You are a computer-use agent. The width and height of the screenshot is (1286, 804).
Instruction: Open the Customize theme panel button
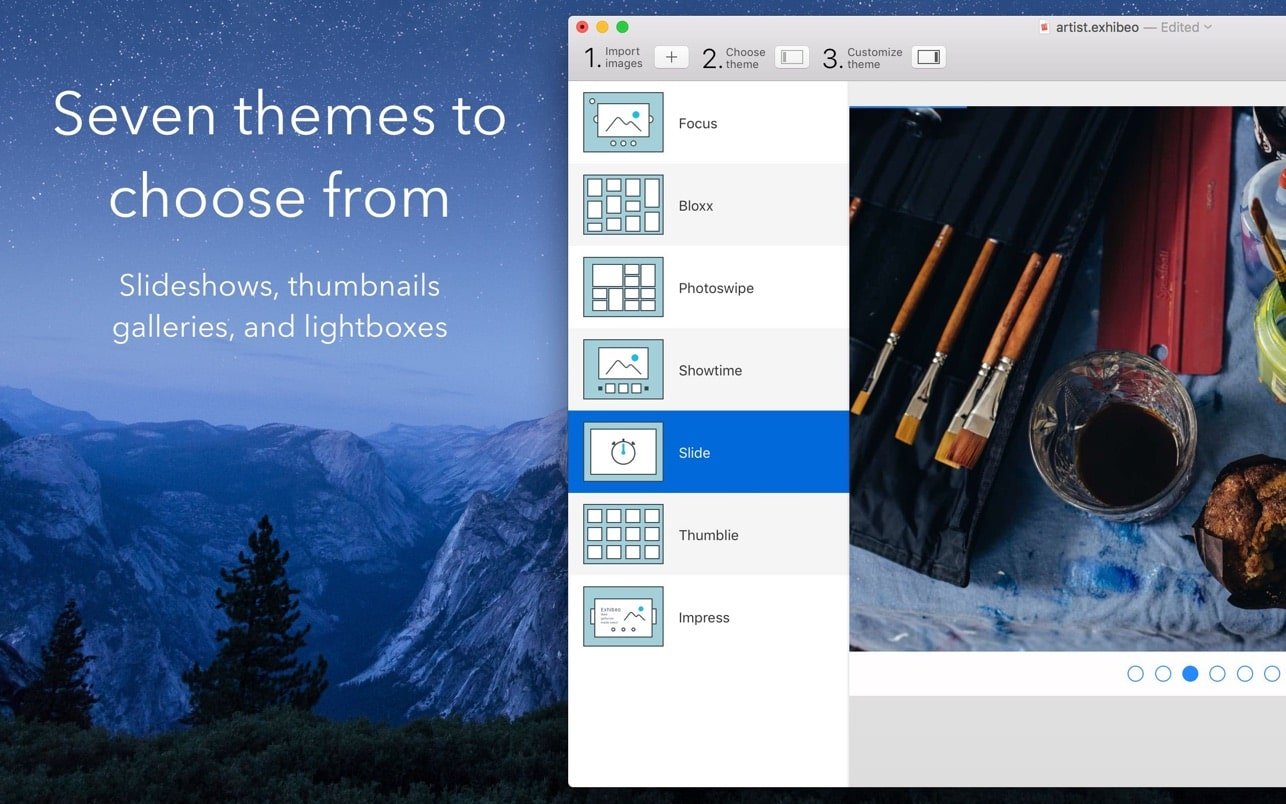(x=928, y=57)
